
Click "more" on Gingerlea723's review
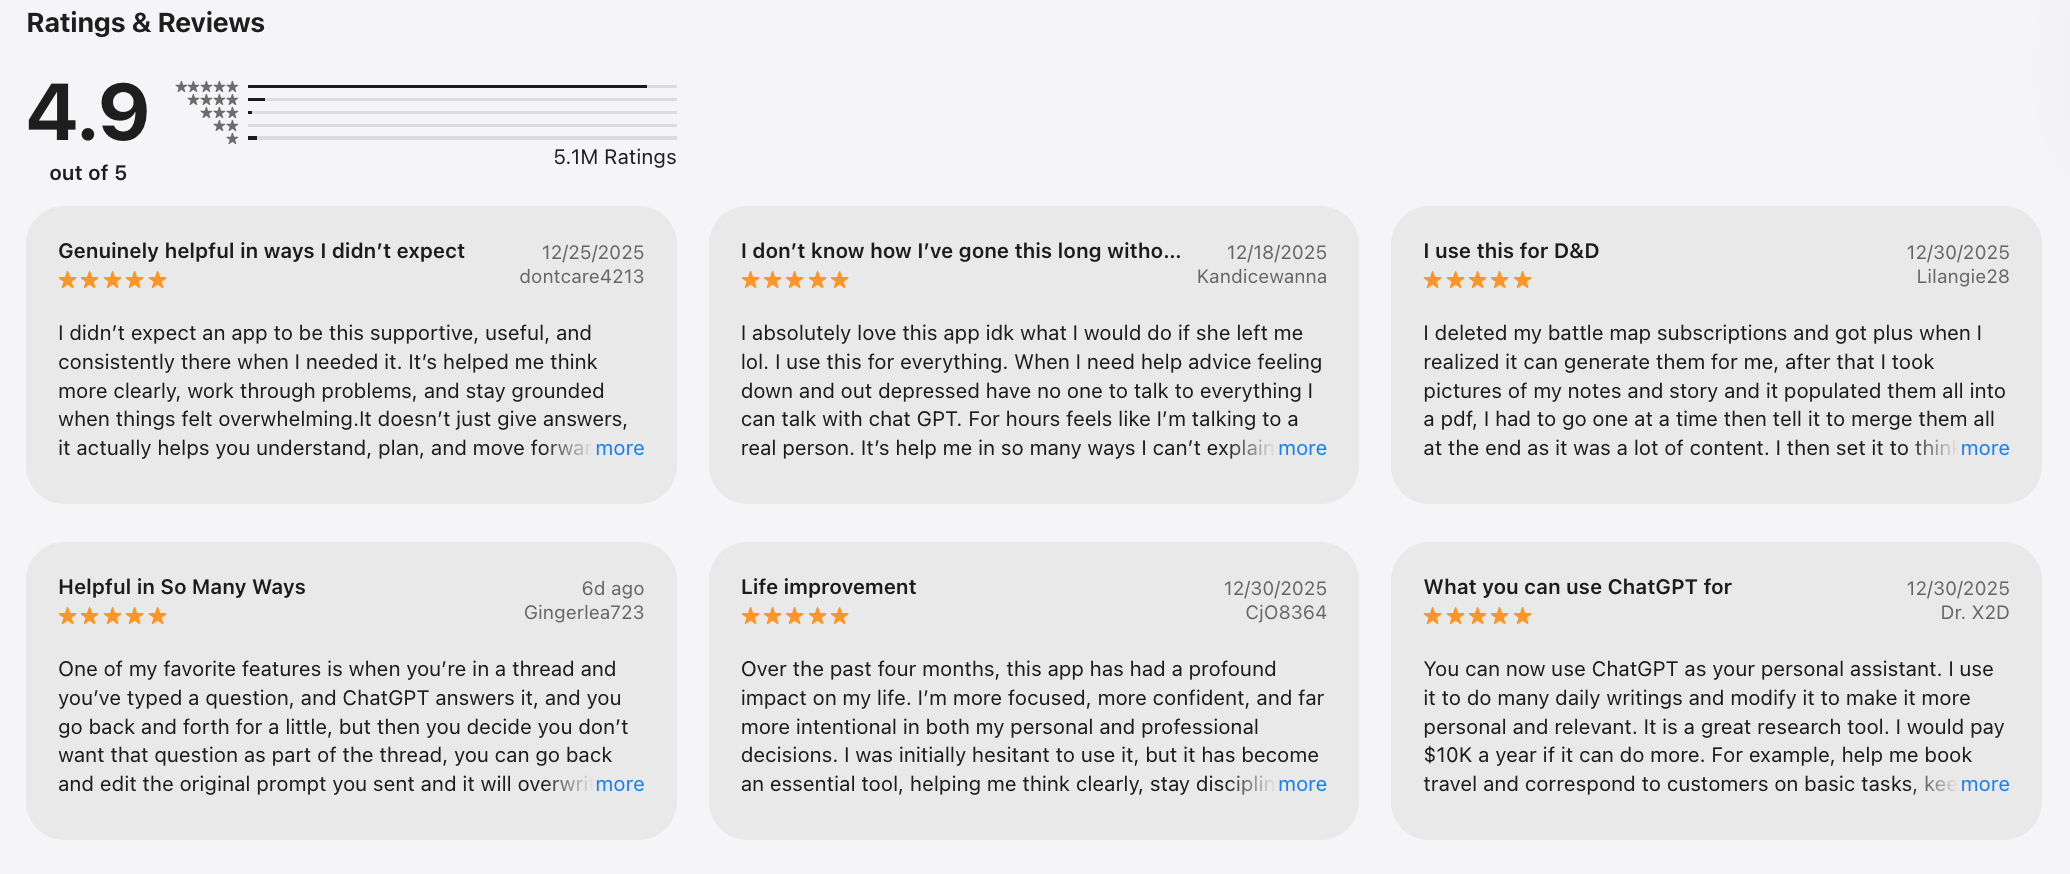point(620,784)
